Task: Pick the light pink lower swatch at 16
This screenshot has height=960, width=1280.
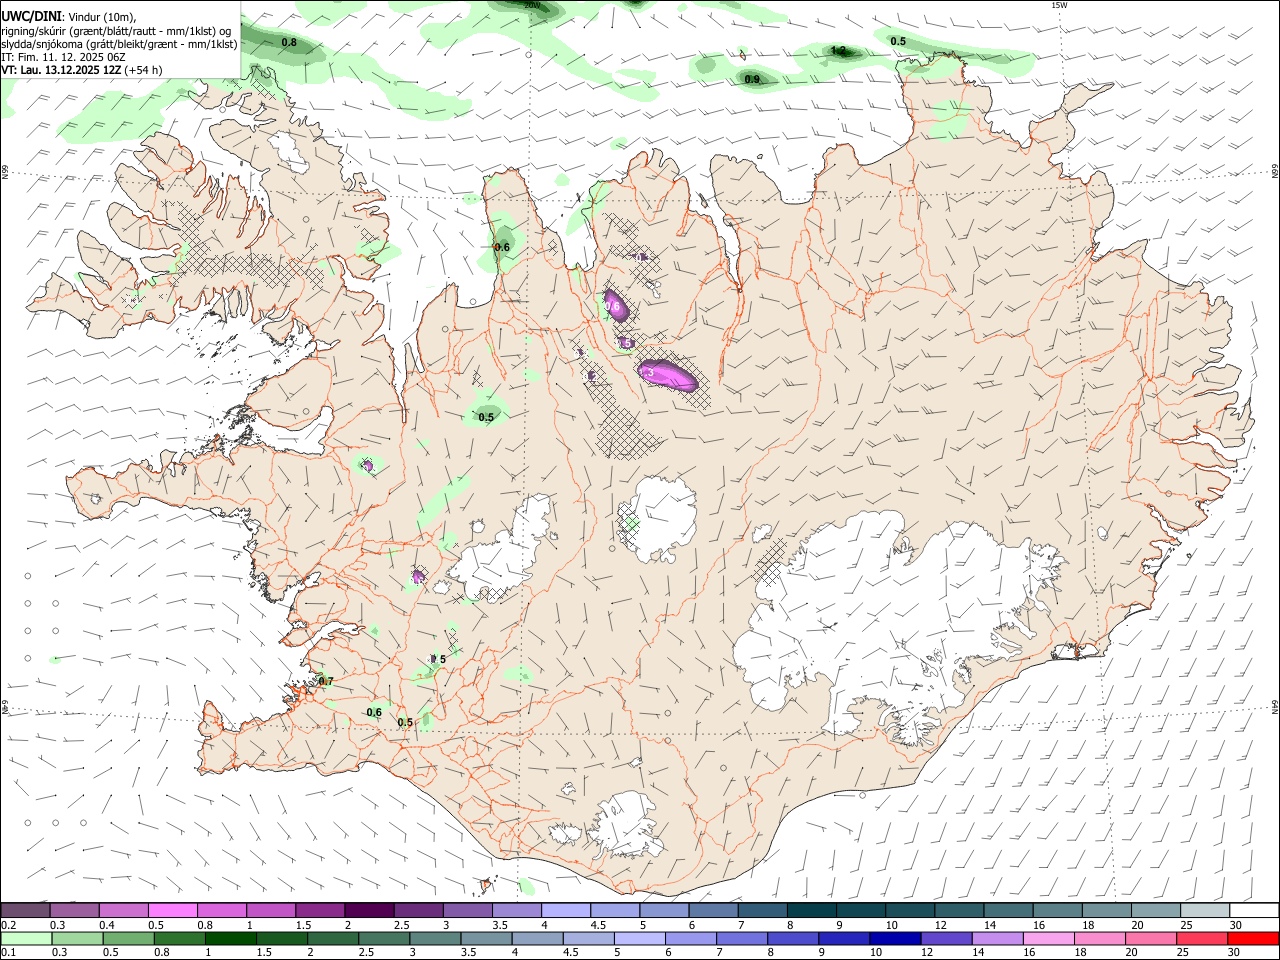Action: click(x=1048, y=938)
